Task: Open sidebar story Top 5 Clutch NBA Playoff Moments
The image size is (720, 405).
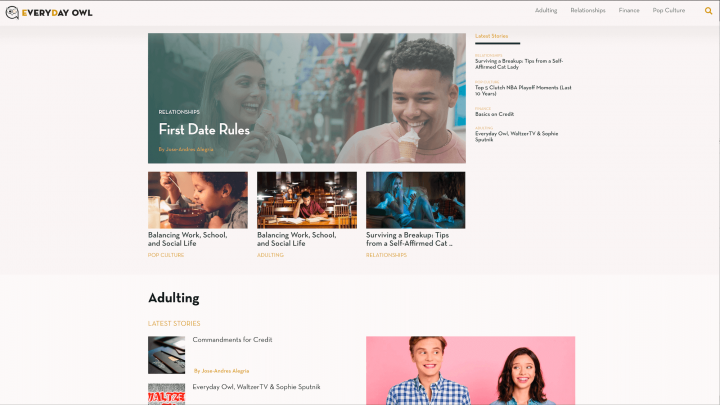Action: 523,90
